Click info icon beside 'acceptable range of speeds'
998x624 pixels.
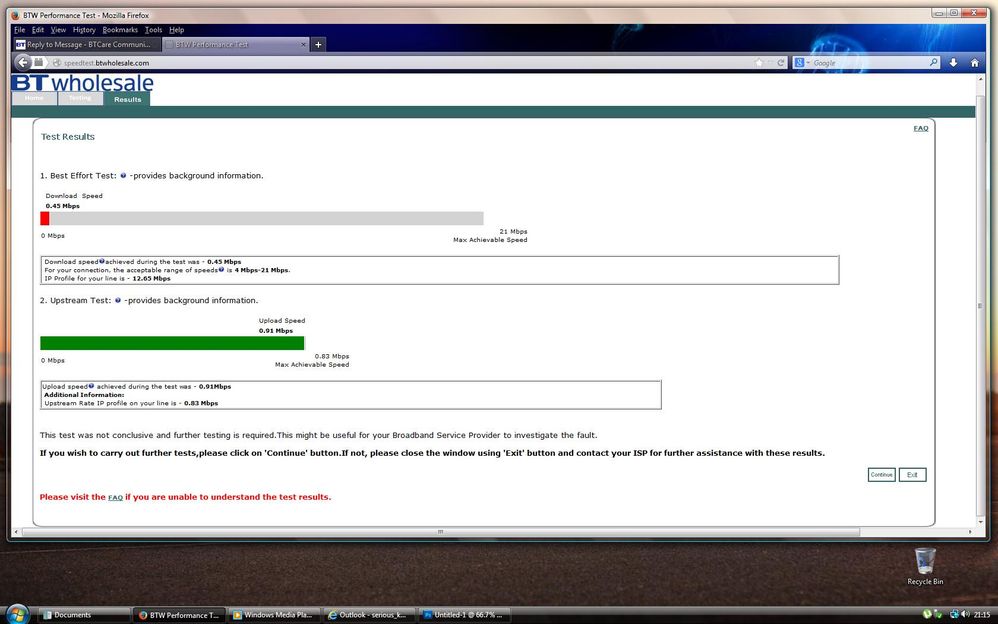(221, 269)
